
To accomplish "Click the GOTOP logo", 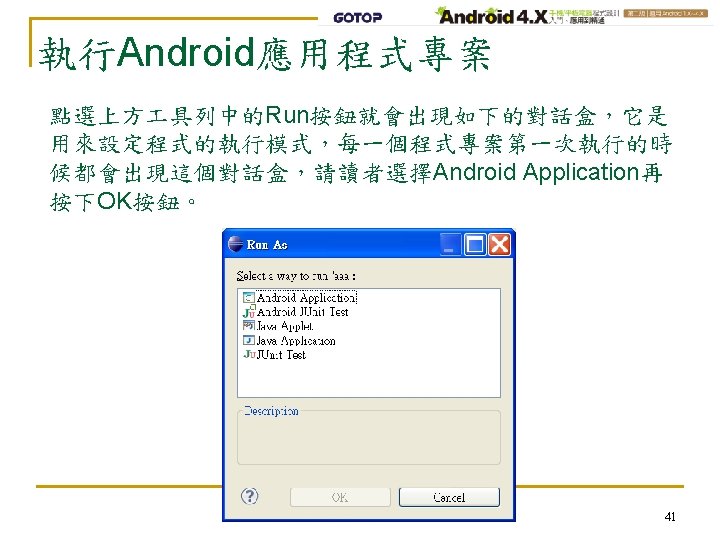I will [358, 17].
